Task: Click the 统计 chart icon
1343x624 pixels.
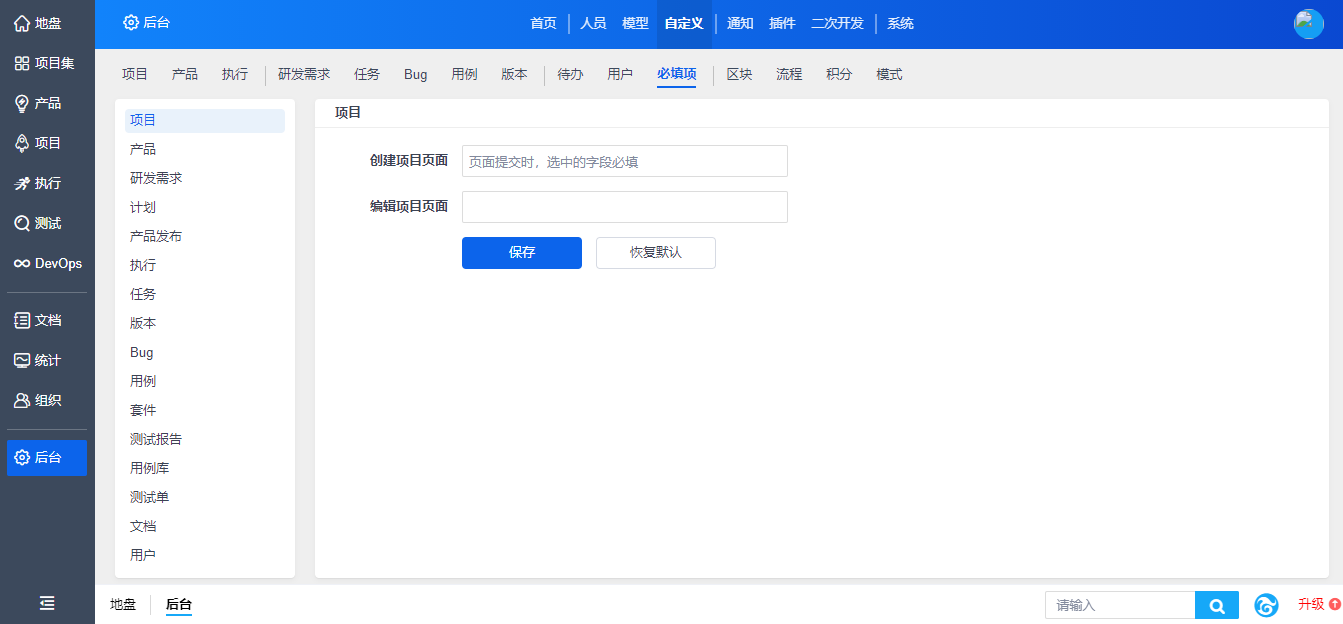Action: (x=21, y=360)
